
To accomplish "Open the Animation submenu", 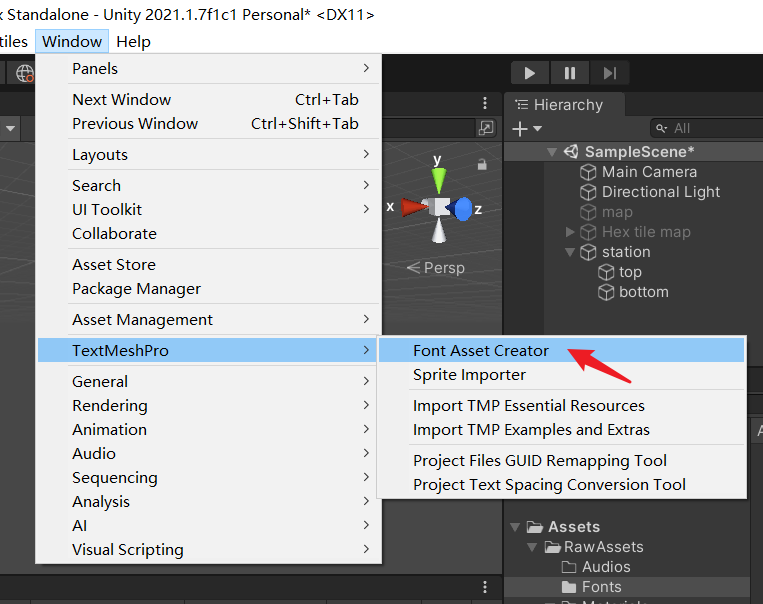I will tap(209, 430).
